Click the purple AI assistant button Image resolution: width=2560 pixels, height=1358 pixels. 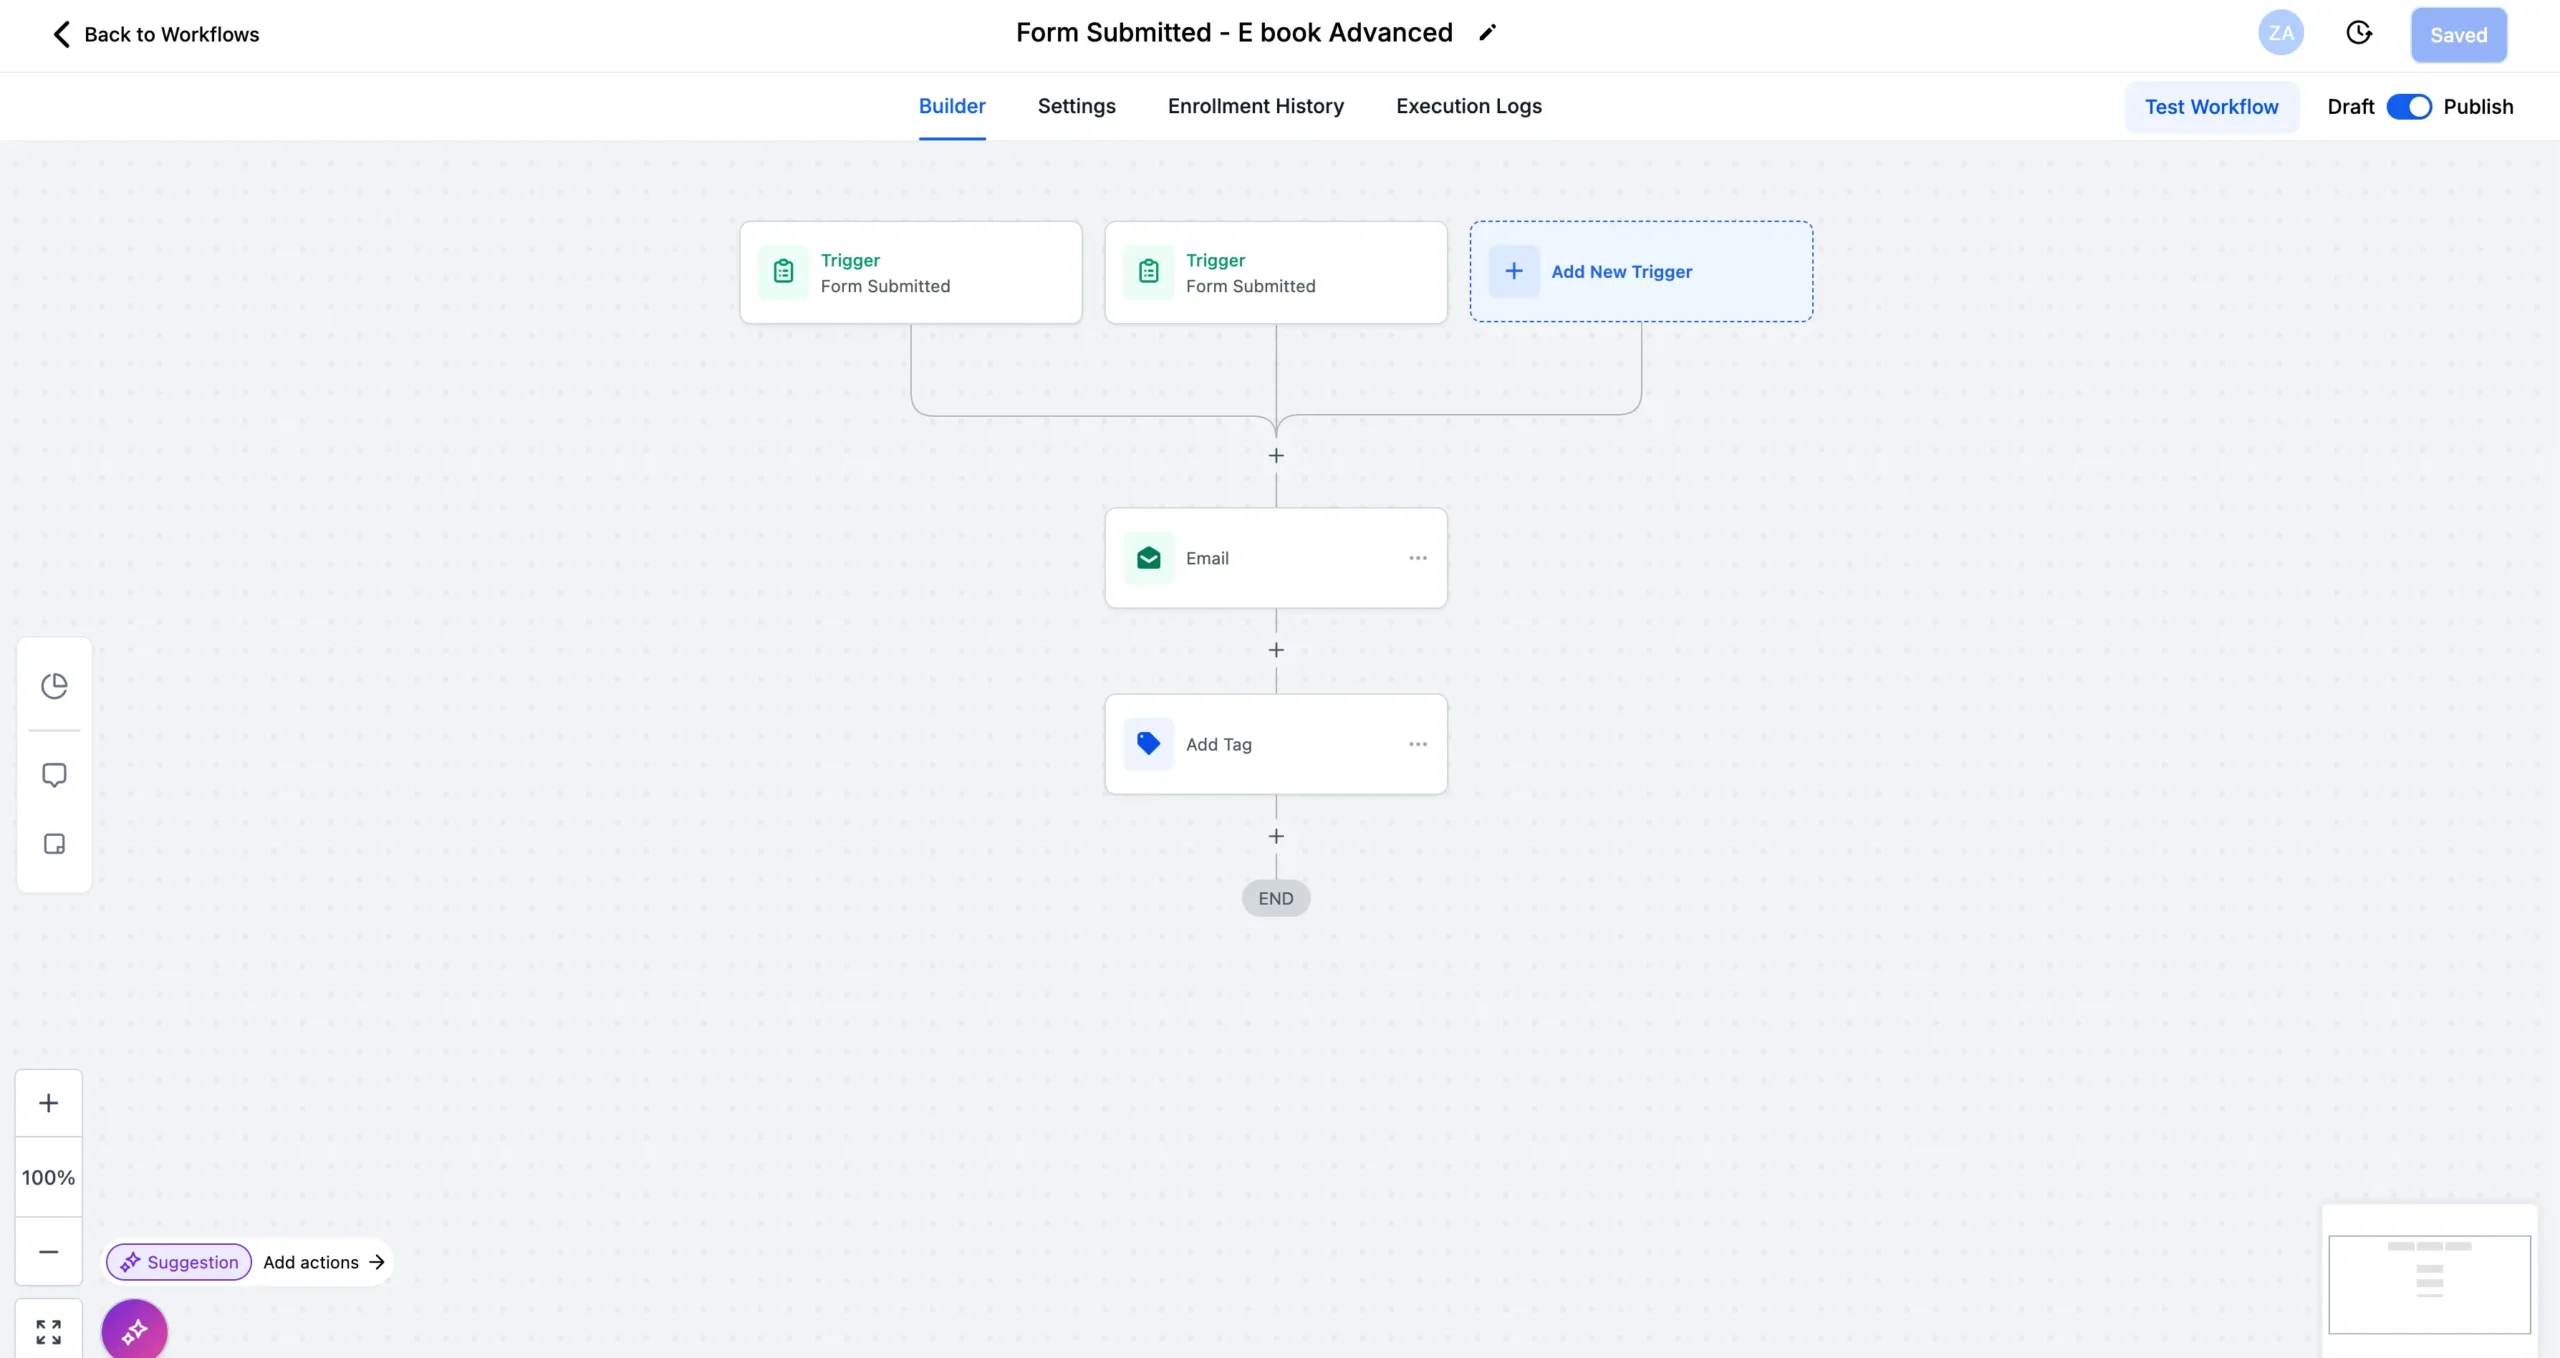click(x=134, y=1330)
